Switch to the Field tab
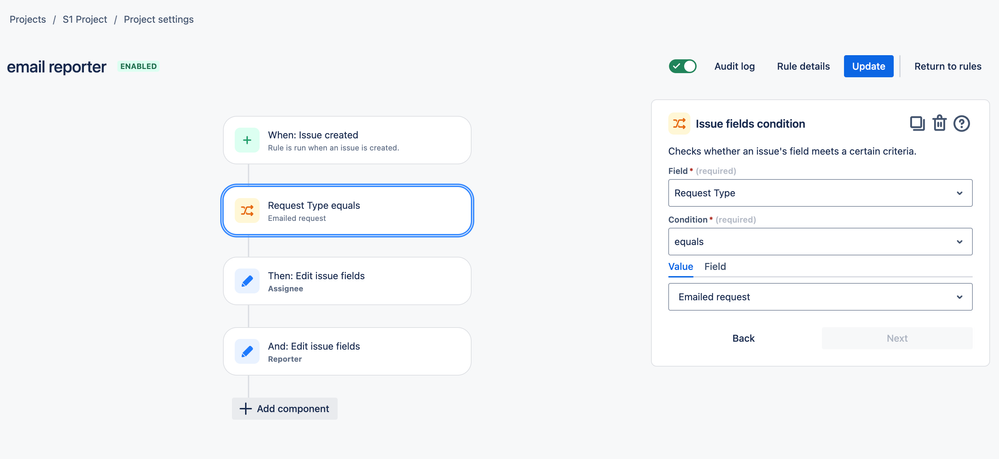 715,267
